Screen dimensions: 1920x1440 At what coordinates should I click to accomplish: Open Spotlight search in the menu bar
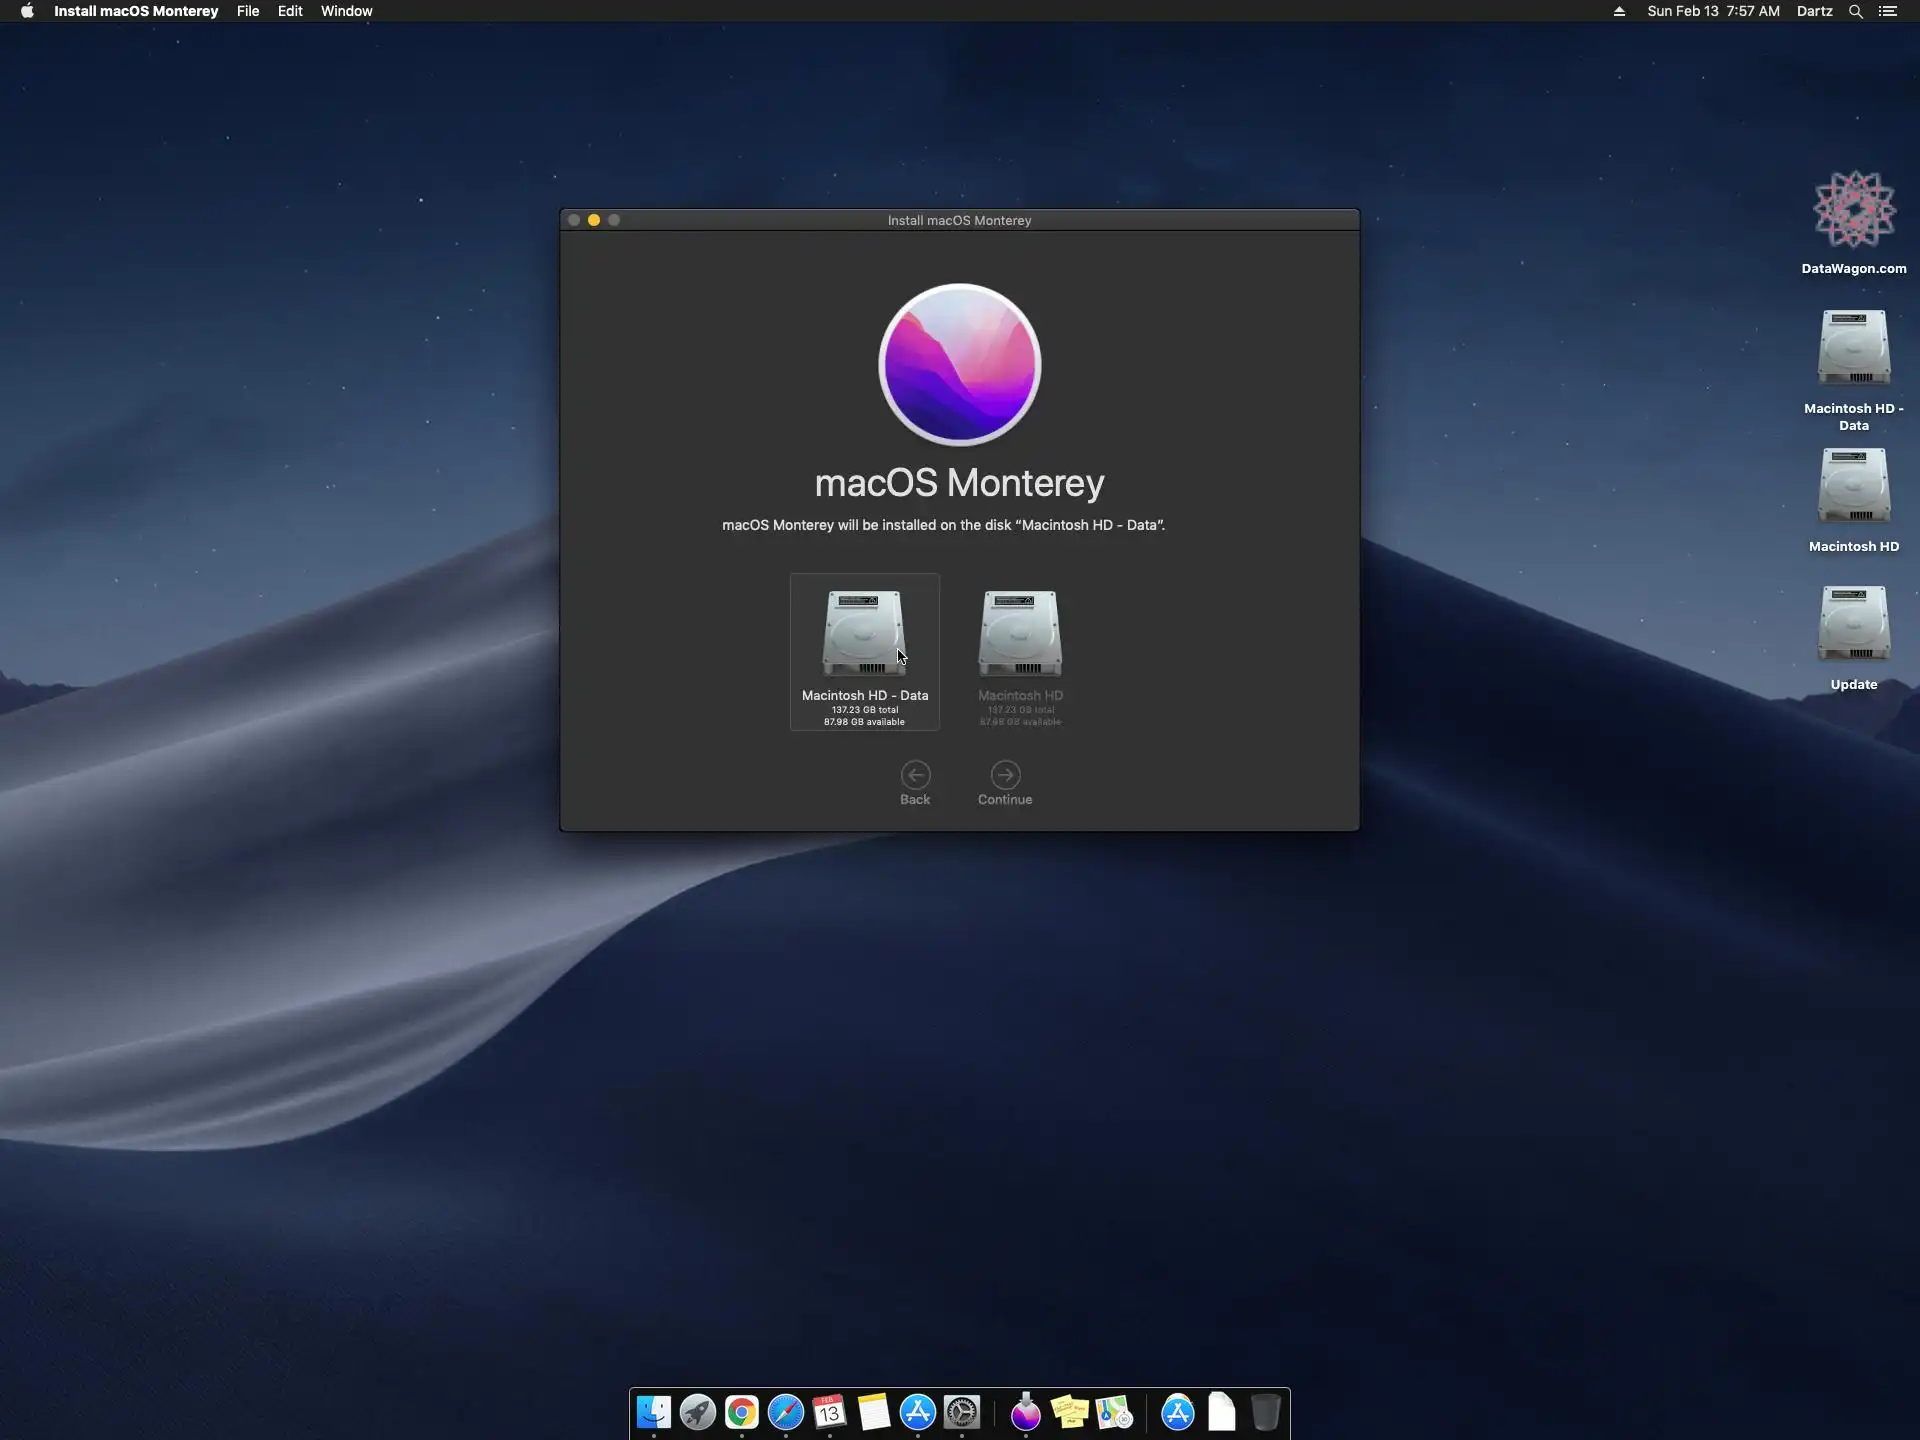click(1855, 11)
